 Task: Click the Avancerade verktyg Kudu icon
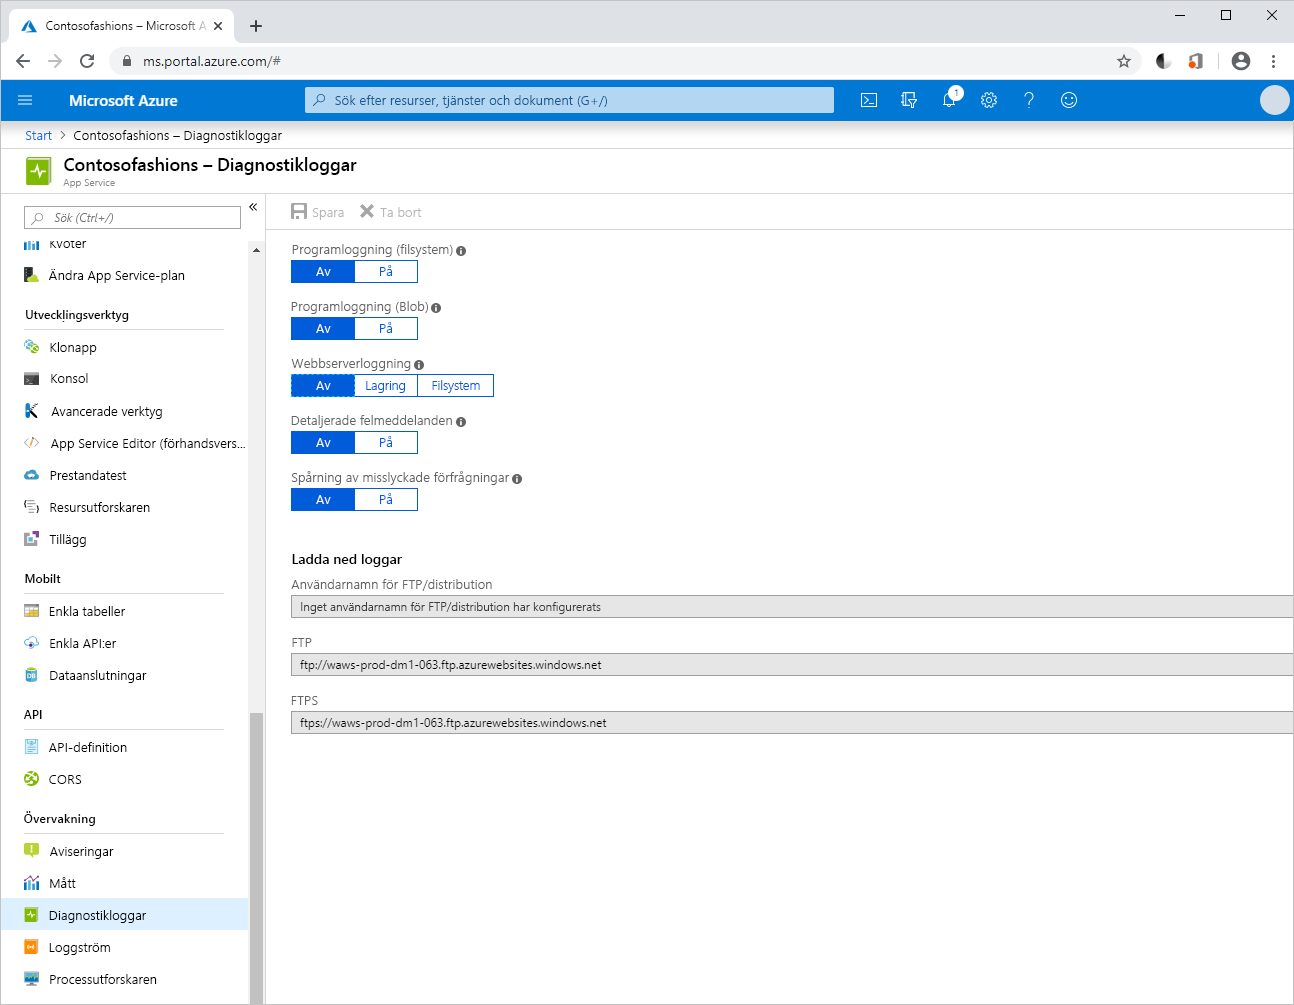click(x=31, y=411)
